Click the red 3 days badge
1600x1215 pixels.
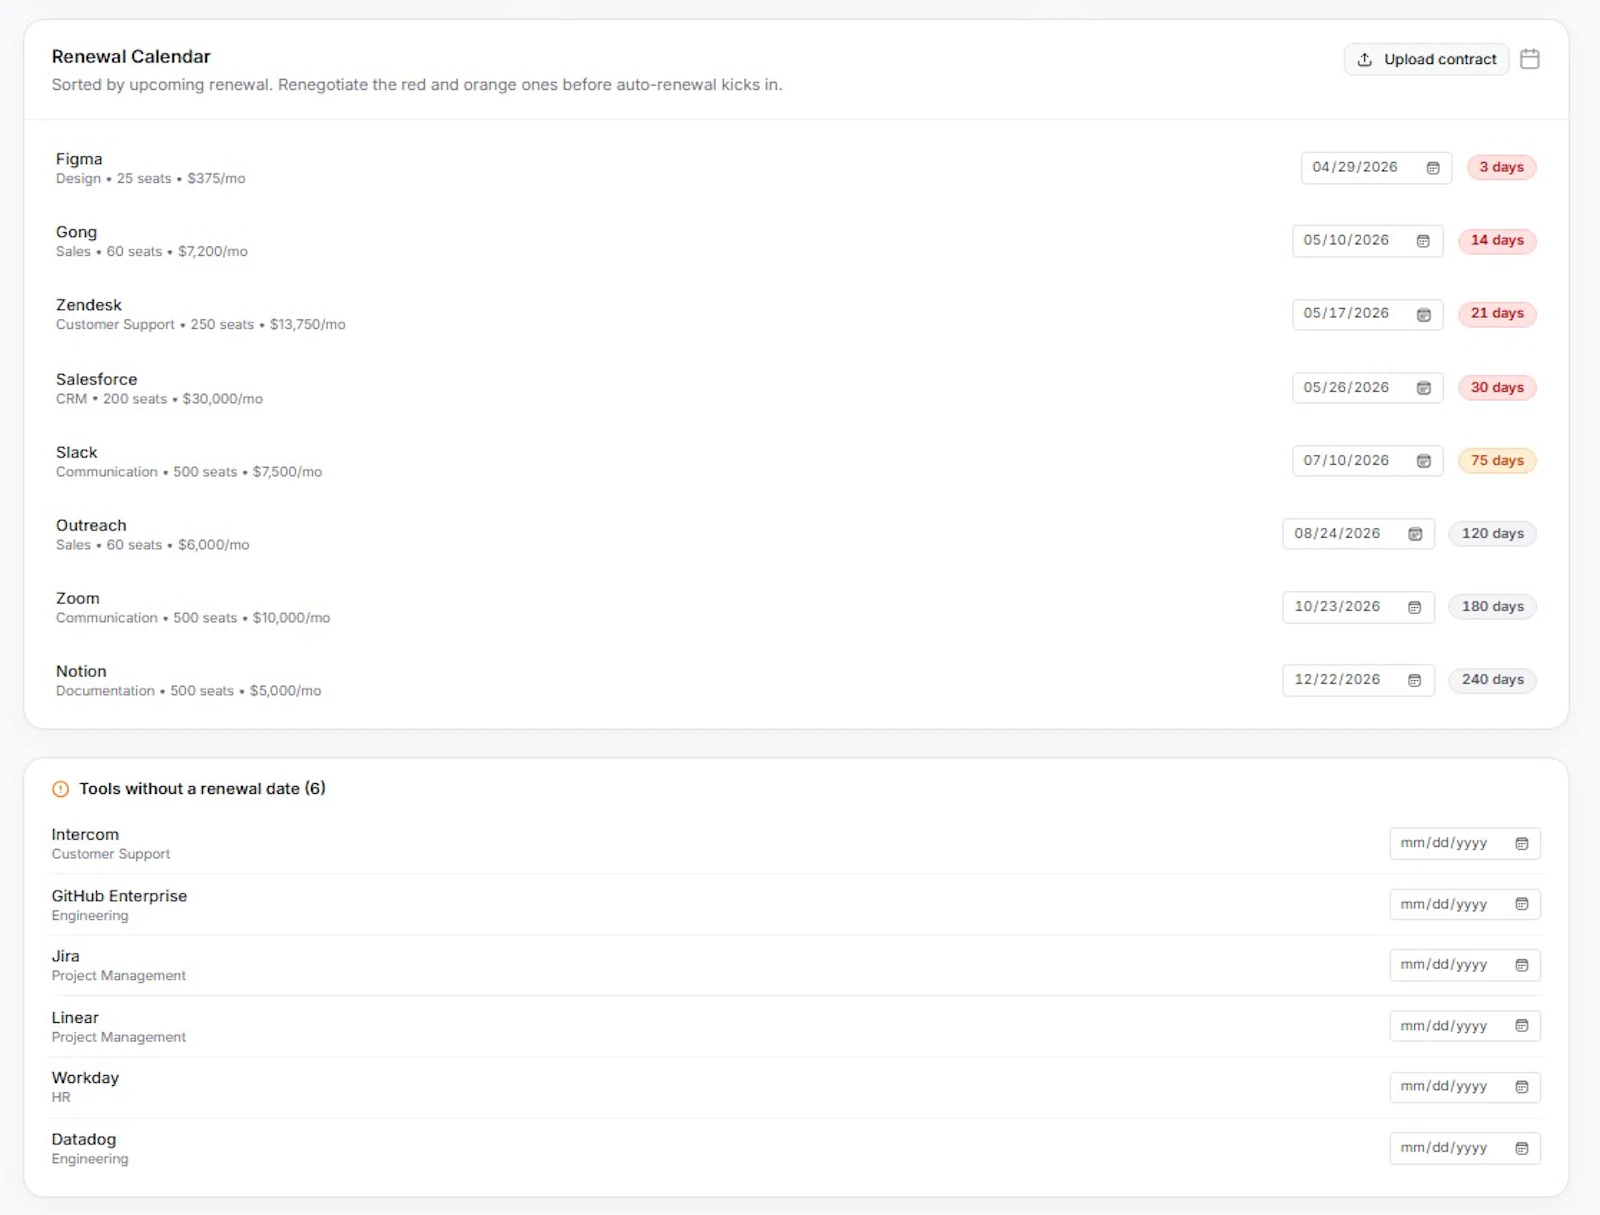(x=1501, y=168)
